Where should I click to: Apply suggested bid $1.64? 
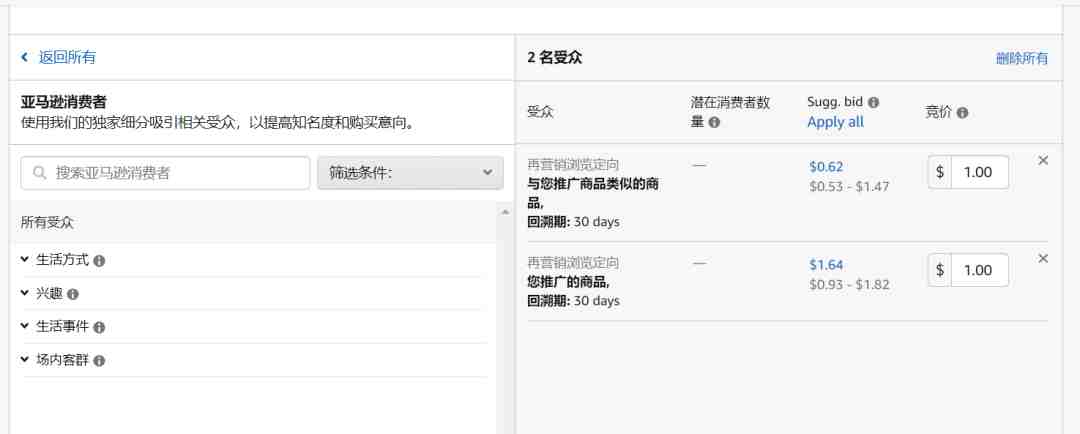(826, 265)
